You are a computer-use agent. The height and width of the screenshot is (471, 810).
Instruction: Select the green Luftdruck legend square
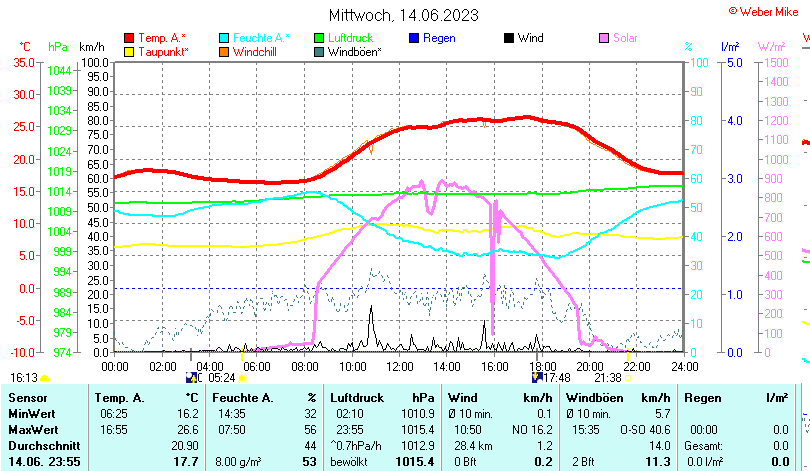(x=320, y=38)
